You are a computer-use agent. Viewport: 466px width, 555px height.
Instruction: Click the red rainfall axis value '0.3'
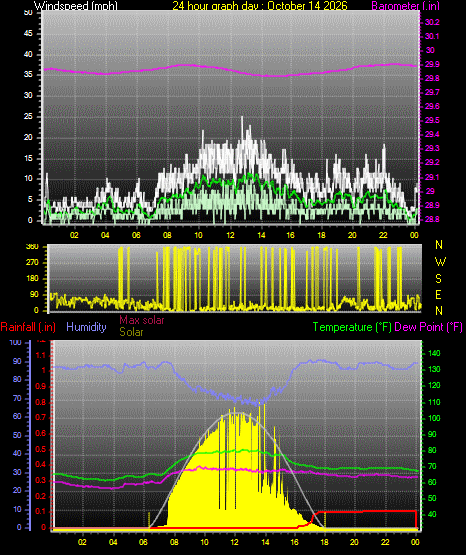click(41, 480)
